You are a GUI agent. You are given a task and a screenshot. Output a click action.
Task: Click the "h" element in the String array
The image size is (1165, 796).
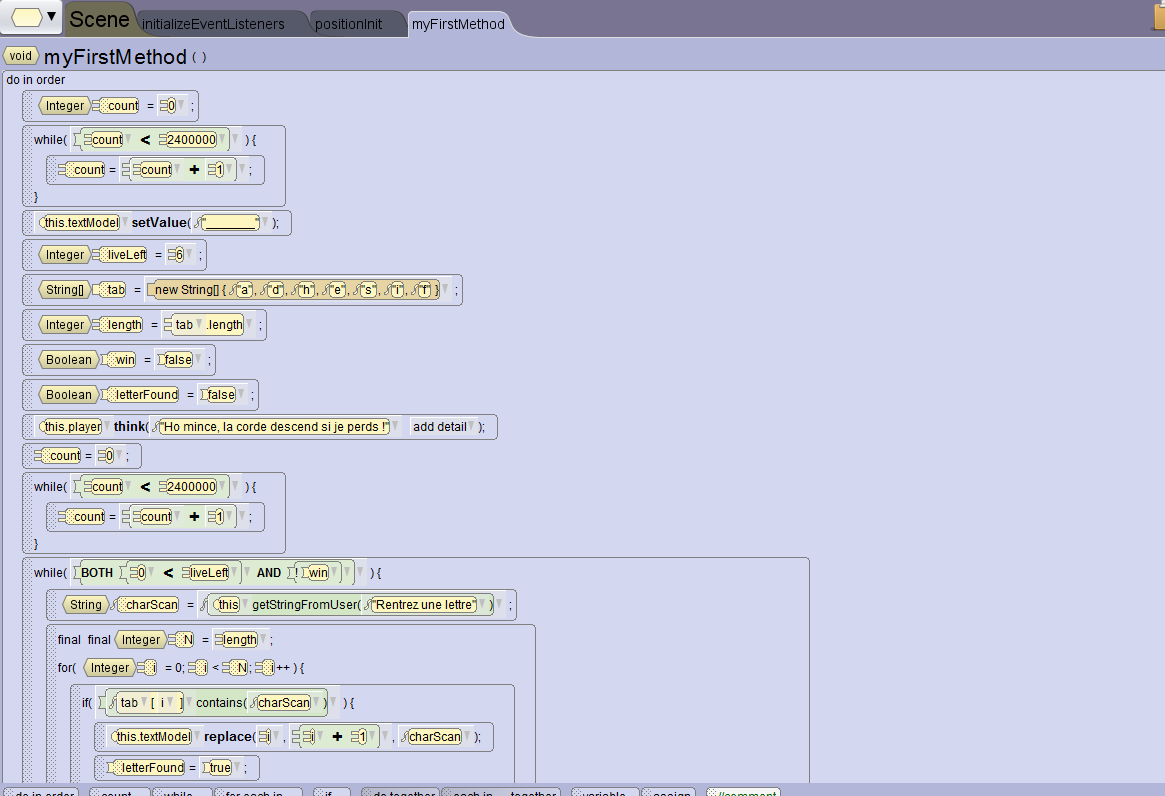pos(304,290)
